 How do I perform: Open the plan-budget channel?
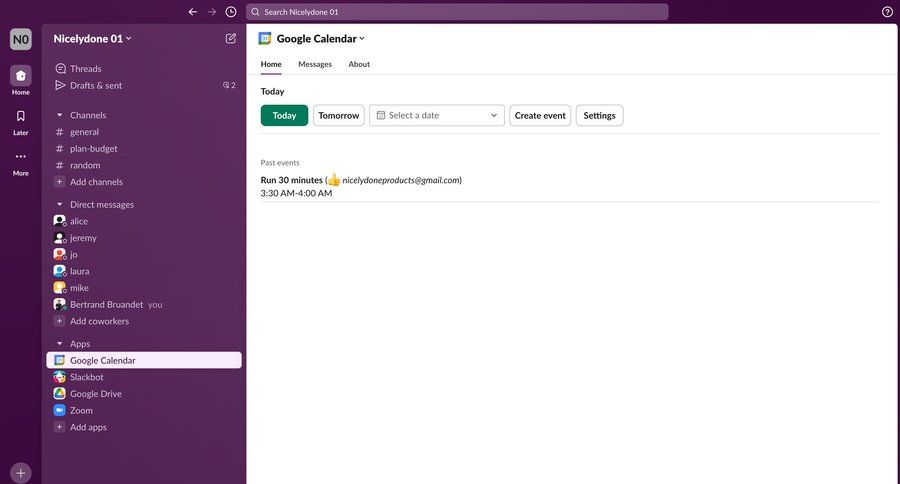pyautogui.click(x=93, y=148)
